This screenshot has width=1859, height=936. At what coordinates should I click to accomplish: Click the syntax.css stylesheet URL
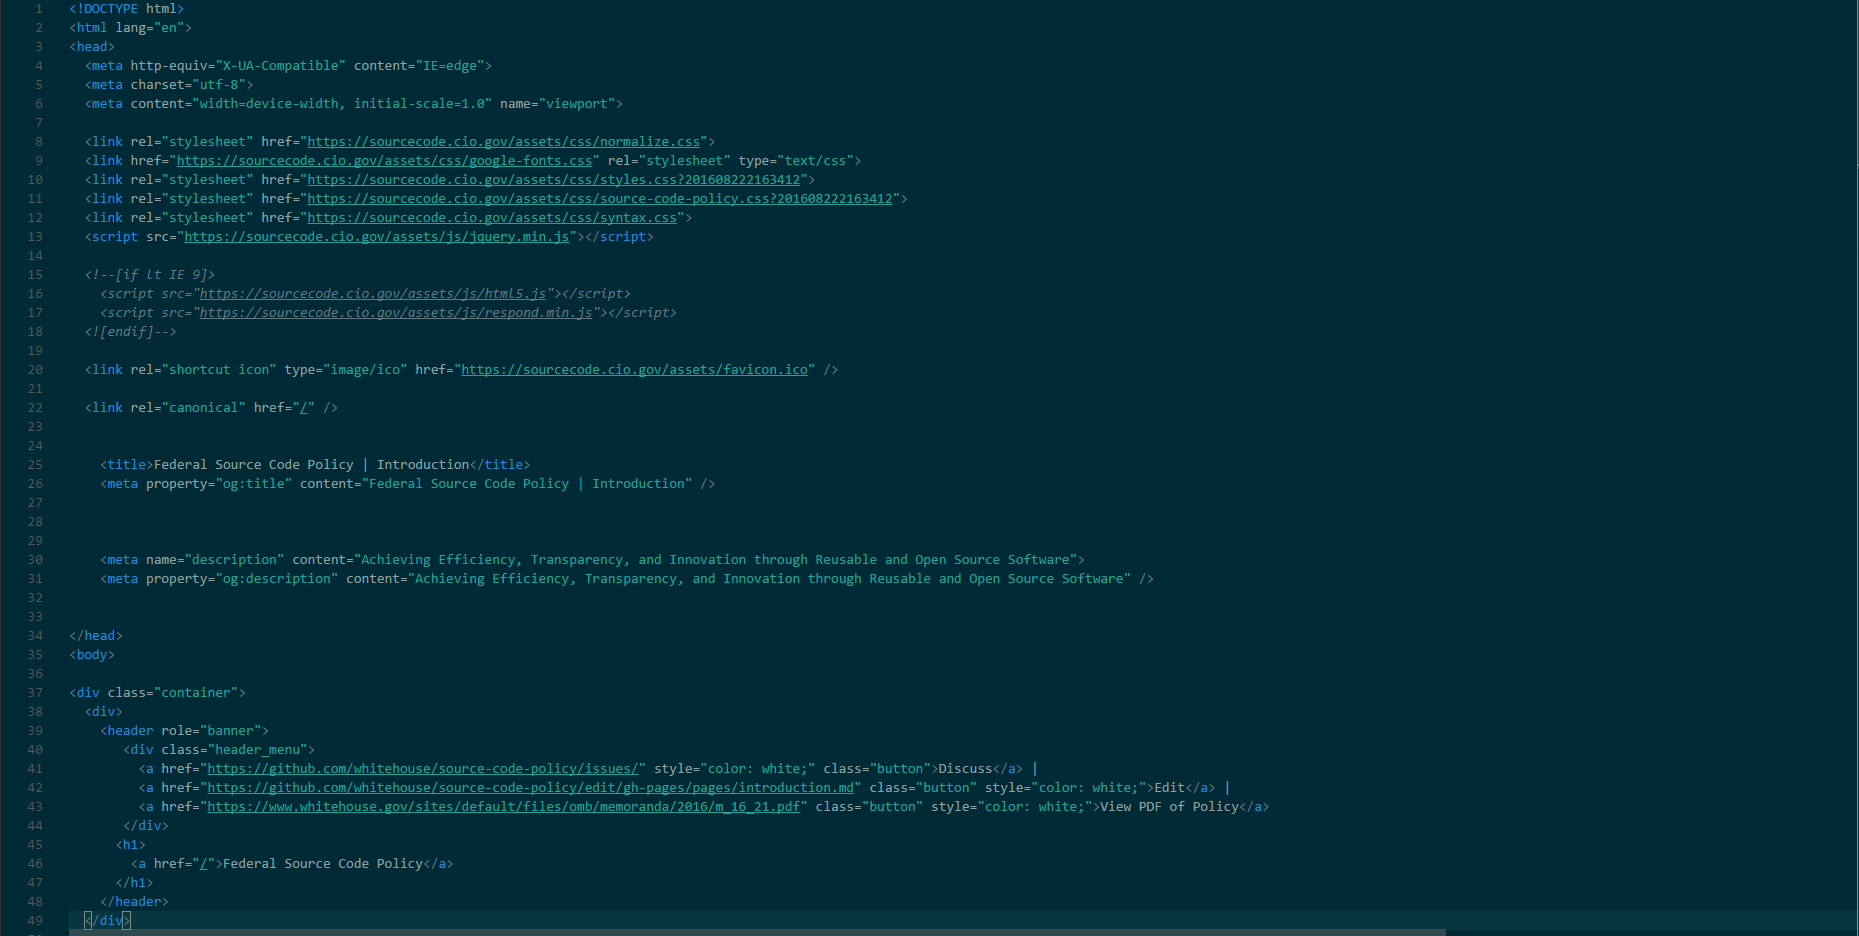pyautogui.click(x=492, y=218)
